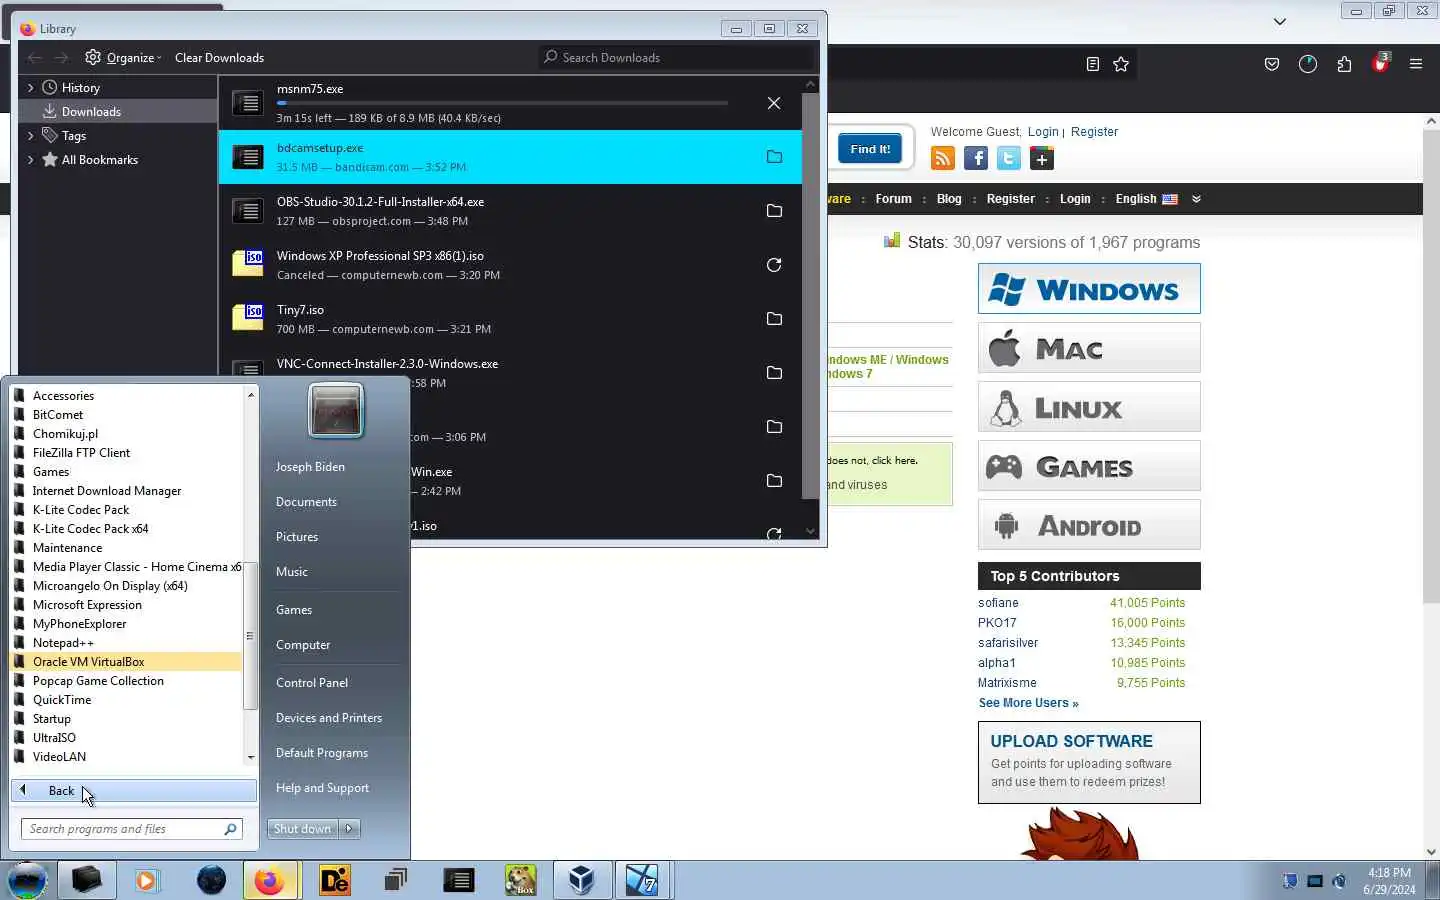Open Computer from the Start menu
Viewport: 1440px width, 900px height.
click(x=303, y=645)
